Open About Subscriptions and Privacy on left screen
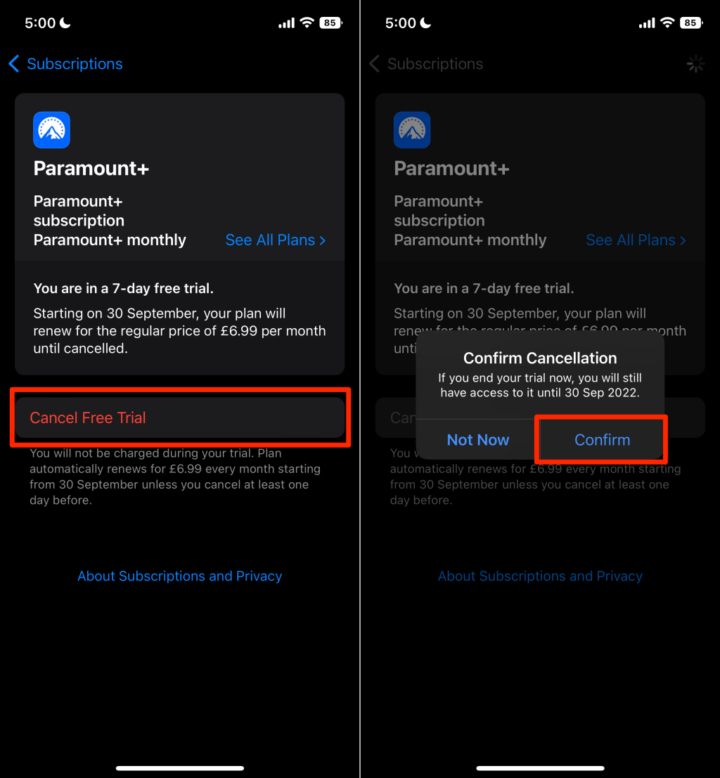 pyautogui.click(x=180, y=576)
